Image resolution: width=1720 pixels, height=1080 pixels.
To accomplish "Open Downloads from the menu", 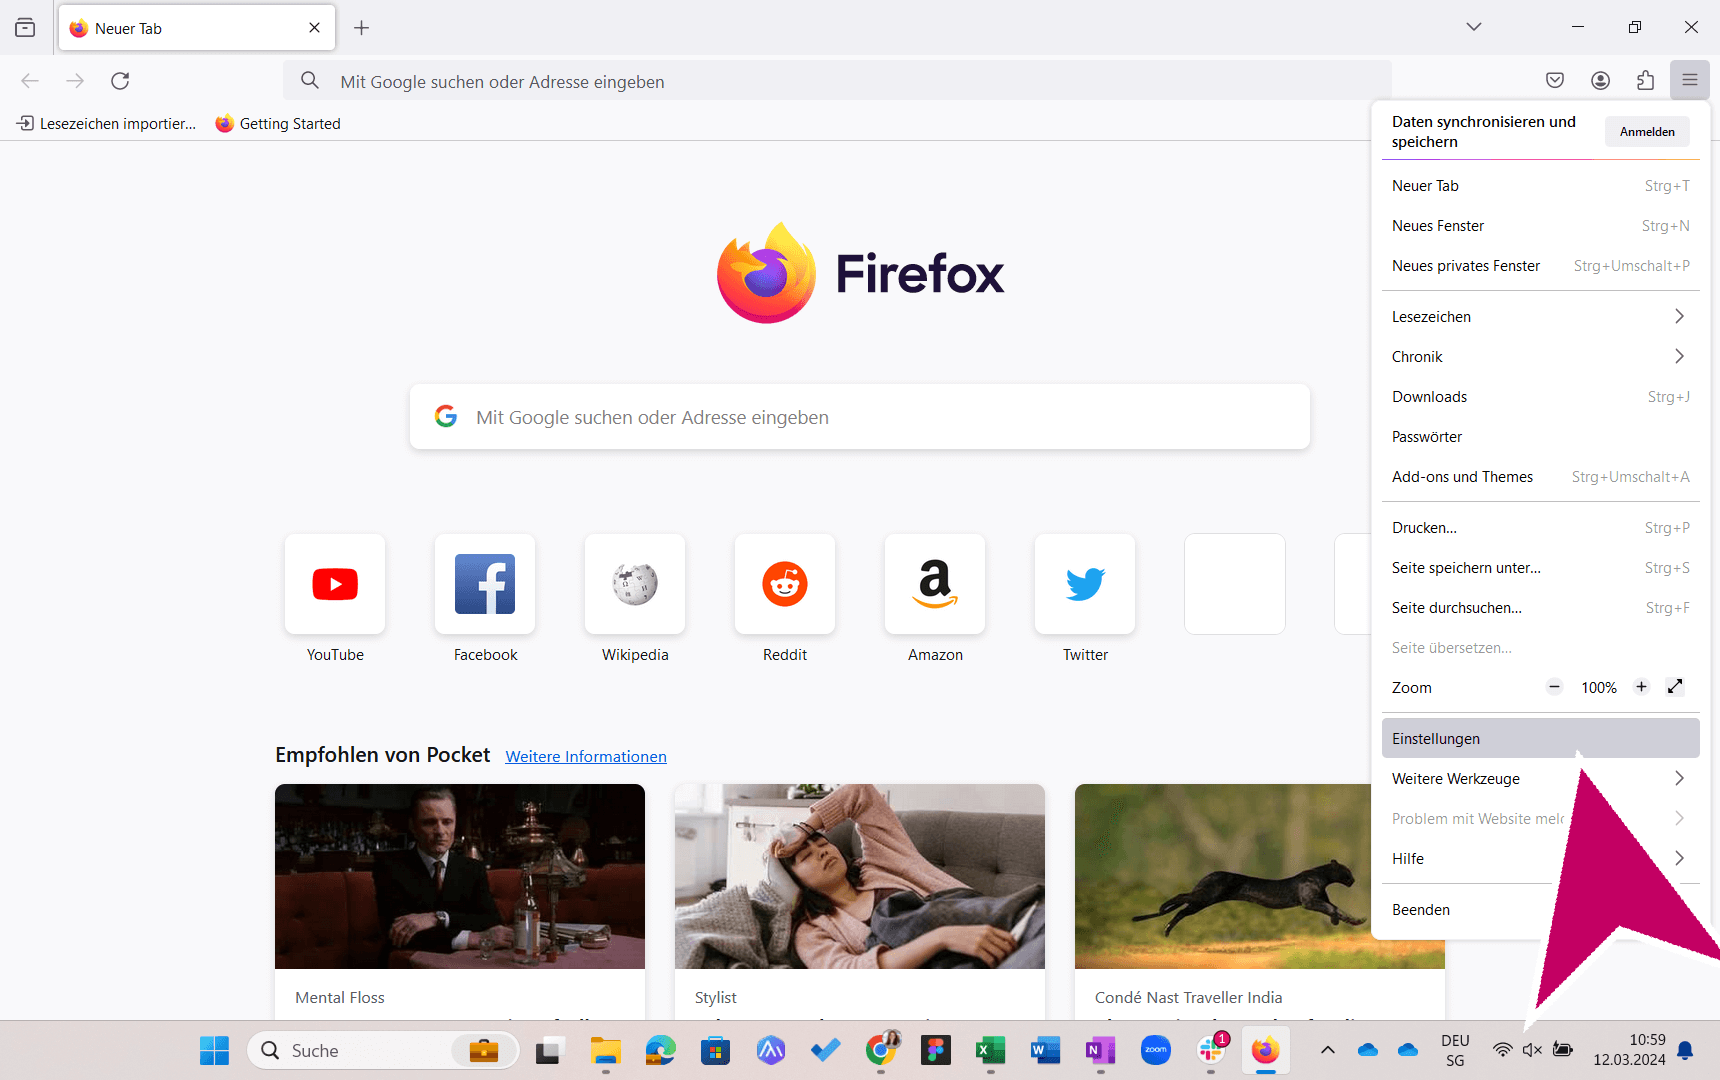I will tap(1540, 397).
